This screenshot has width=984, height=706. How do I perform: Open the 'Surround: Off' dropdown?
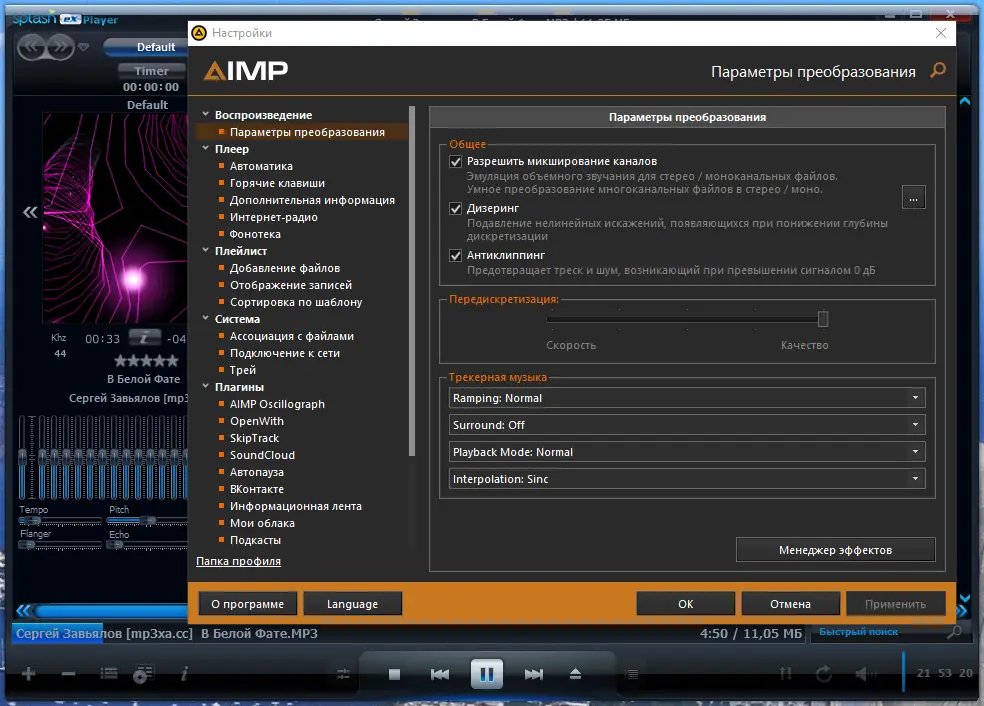point(687,425)
